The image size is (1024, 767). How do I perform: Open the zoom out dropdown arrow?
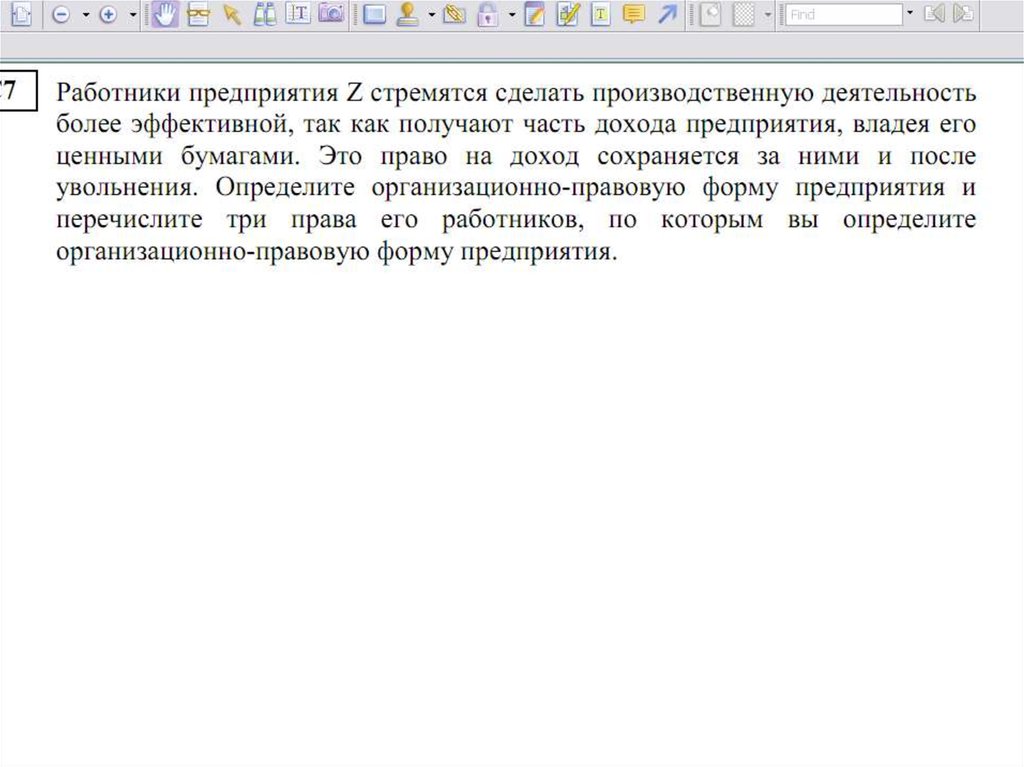click(x=86, y=14)
